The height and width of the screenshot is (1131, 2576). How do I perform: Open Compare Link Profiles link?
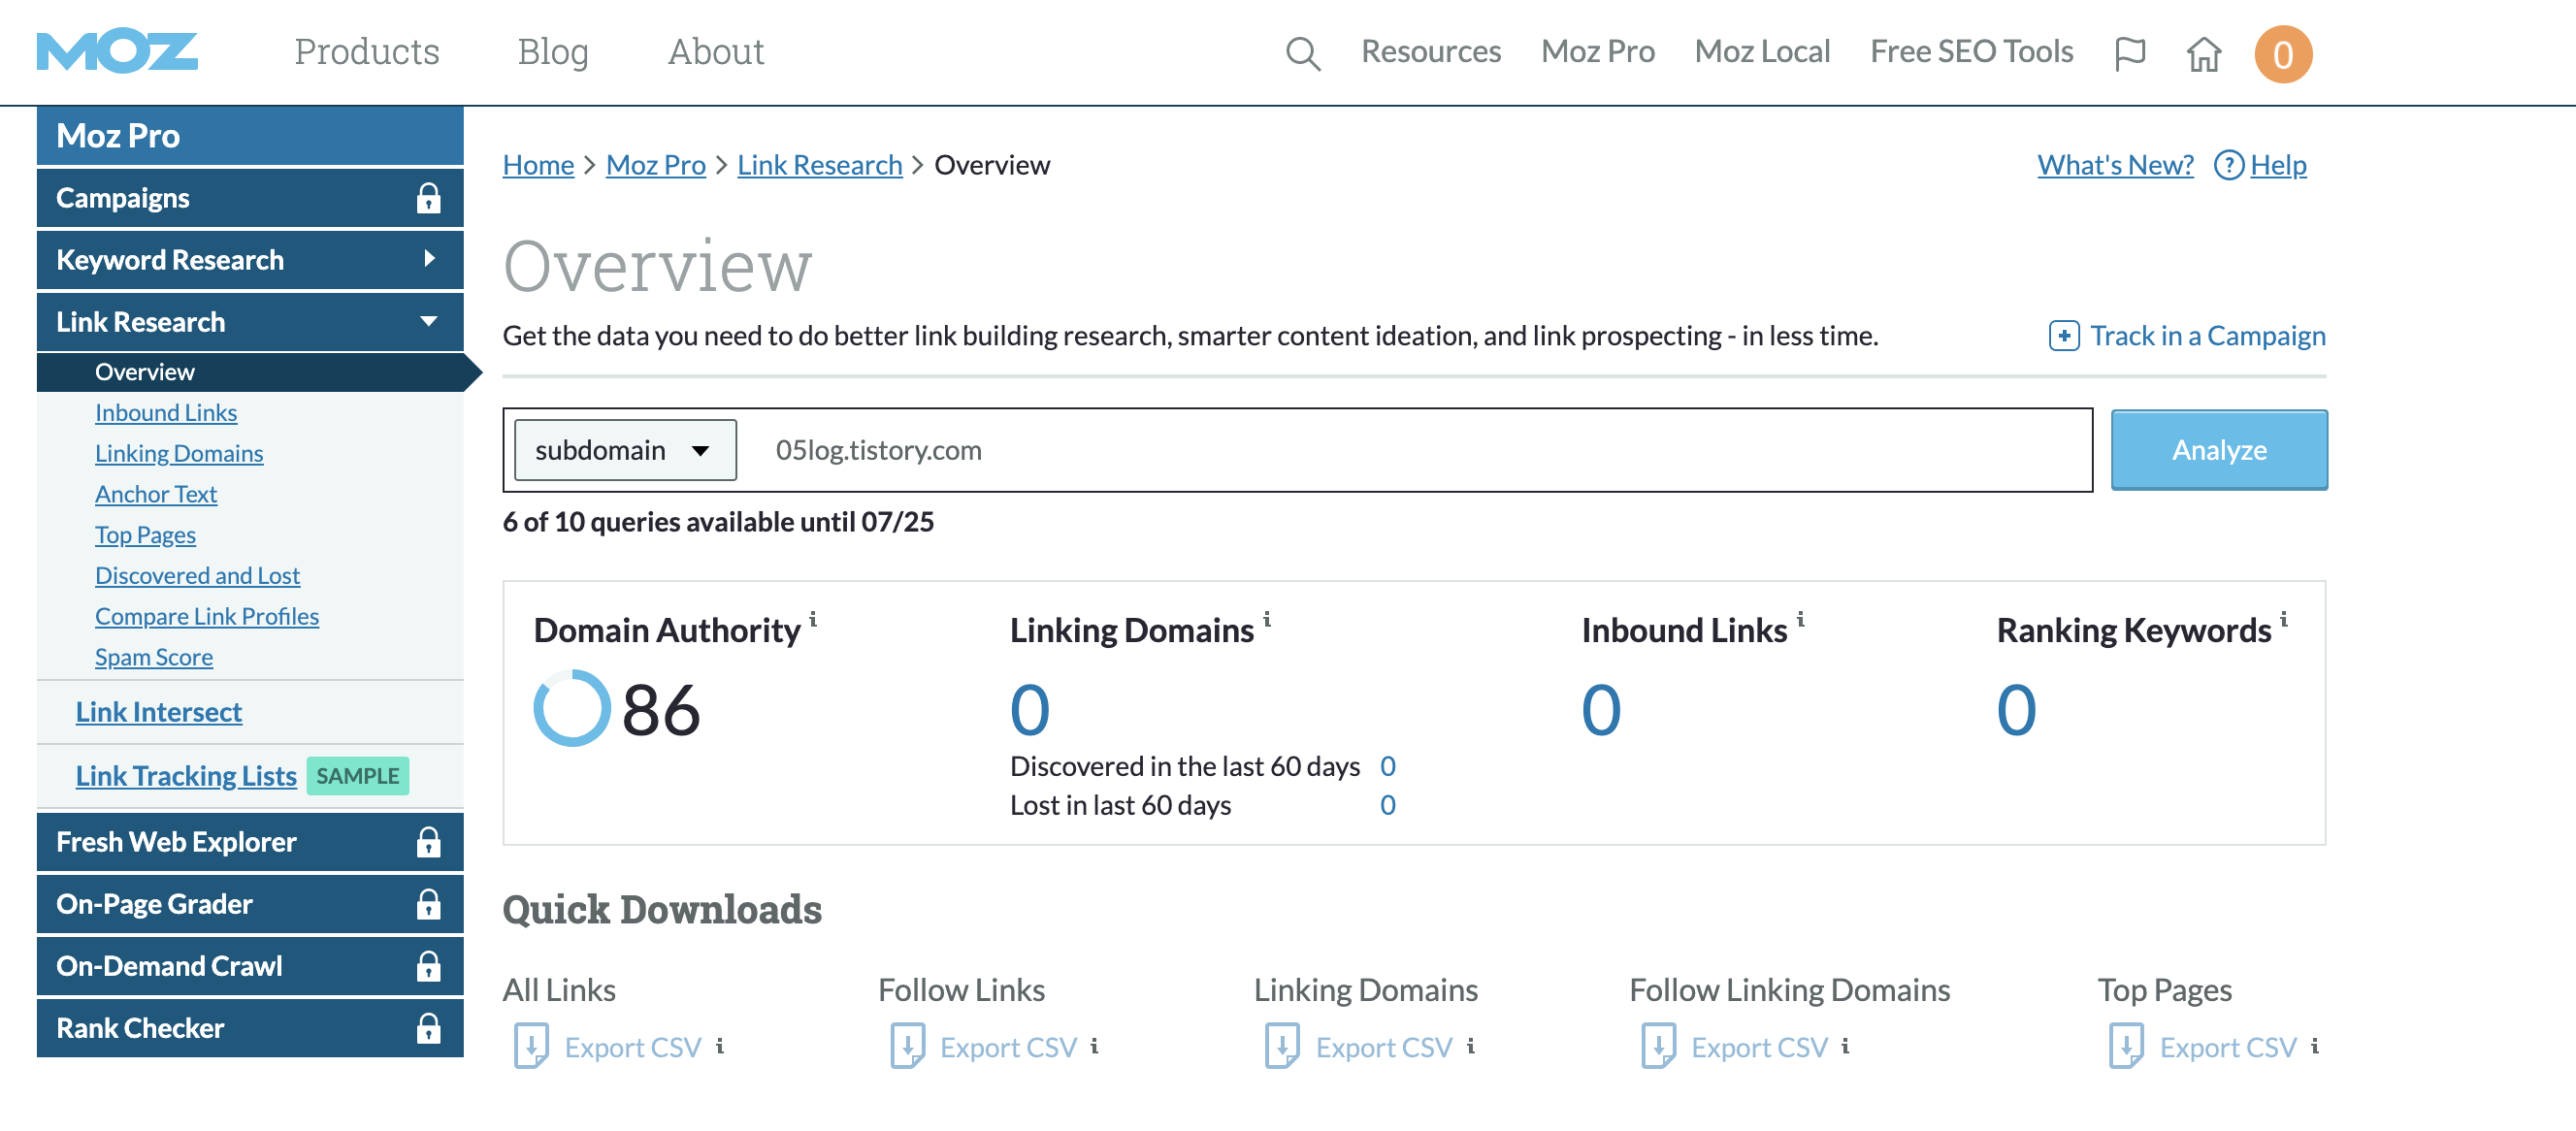tap(207, 617)
